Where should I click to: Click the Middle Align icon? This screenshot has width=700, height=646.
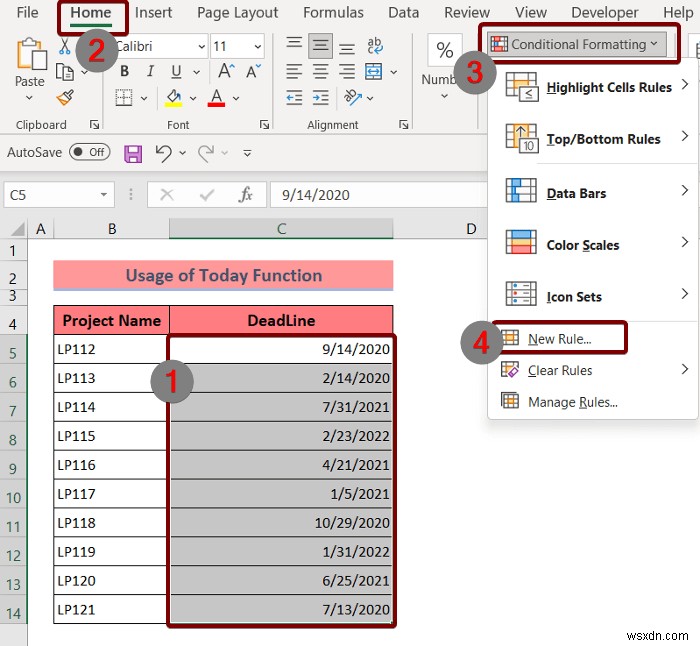pyautogui.click(x=320, y=46)
